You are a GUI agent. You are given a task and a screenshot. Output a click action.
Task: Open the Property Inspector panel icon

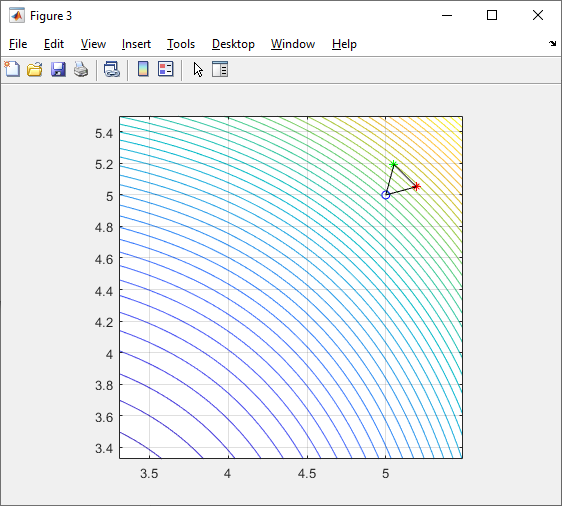tap(220, 69)
